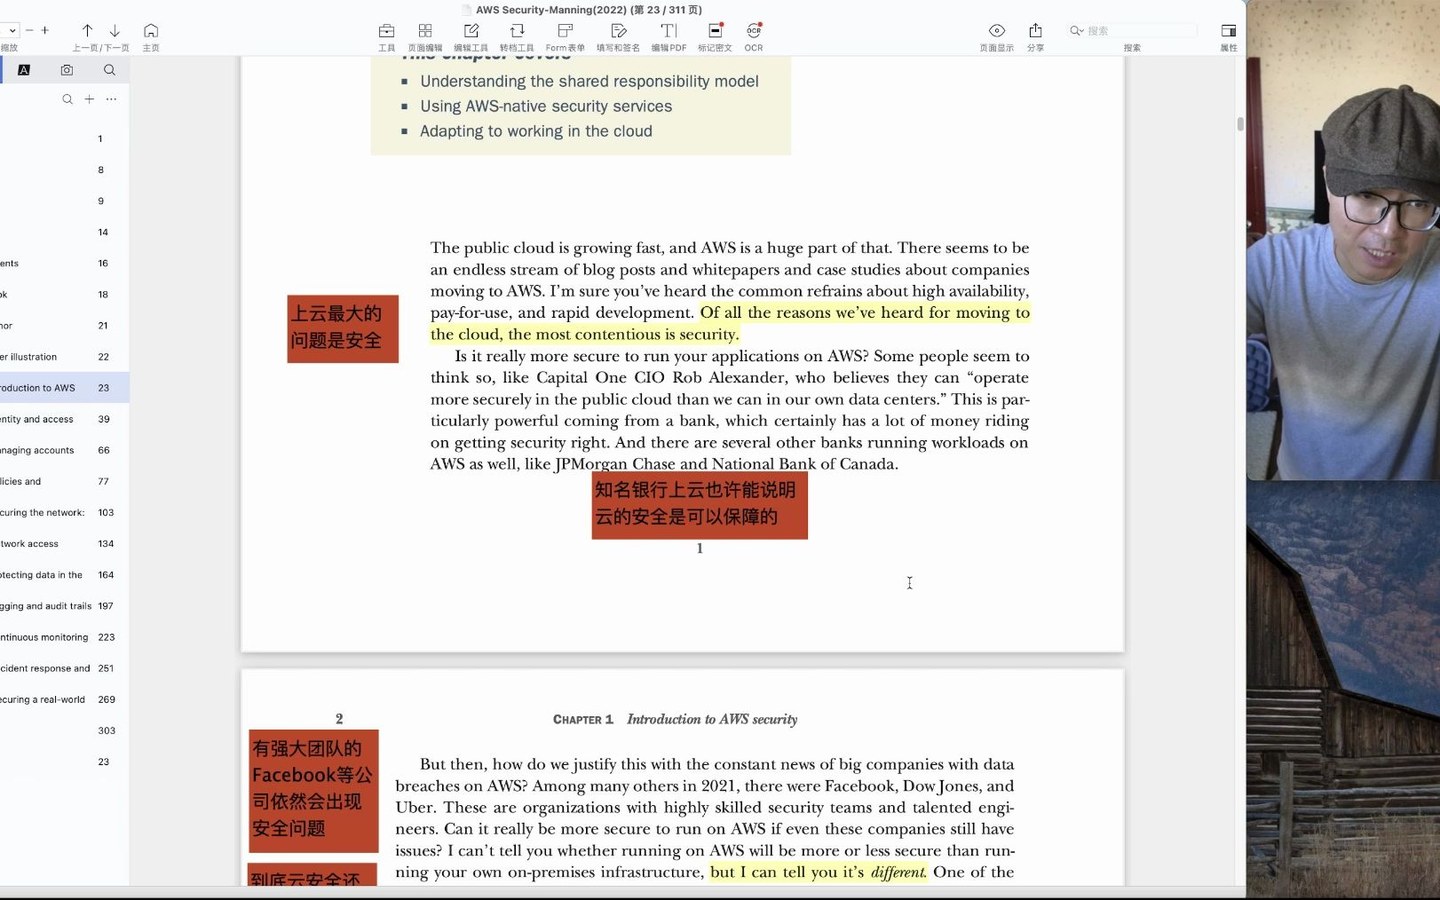Switch to the annotations sidebar tab
Image resolution: width=1440 pixels, height=900 pixels.
pyautogui.click(x=24, y=70)
